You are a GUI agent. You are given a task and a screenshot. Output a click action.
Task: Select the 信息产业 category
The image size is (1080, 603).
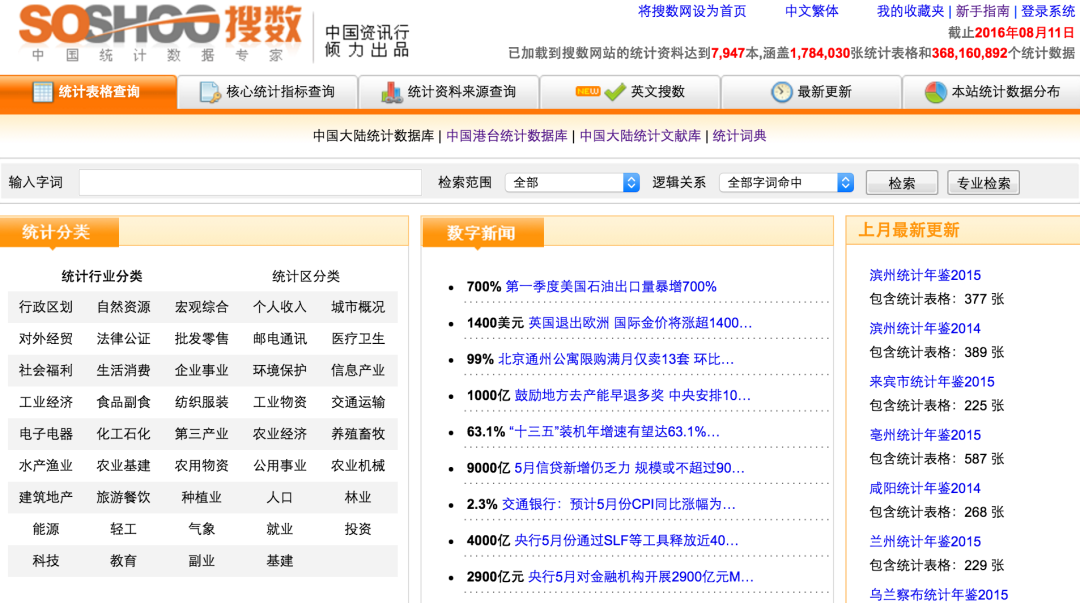point(357,370)
